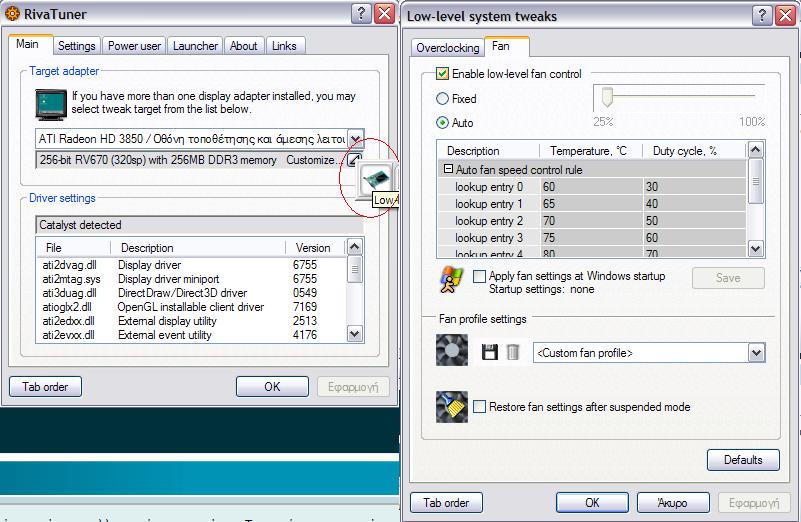
Task: Click scroll up arrow of the fan lookup table
Action: click(756, 150)
